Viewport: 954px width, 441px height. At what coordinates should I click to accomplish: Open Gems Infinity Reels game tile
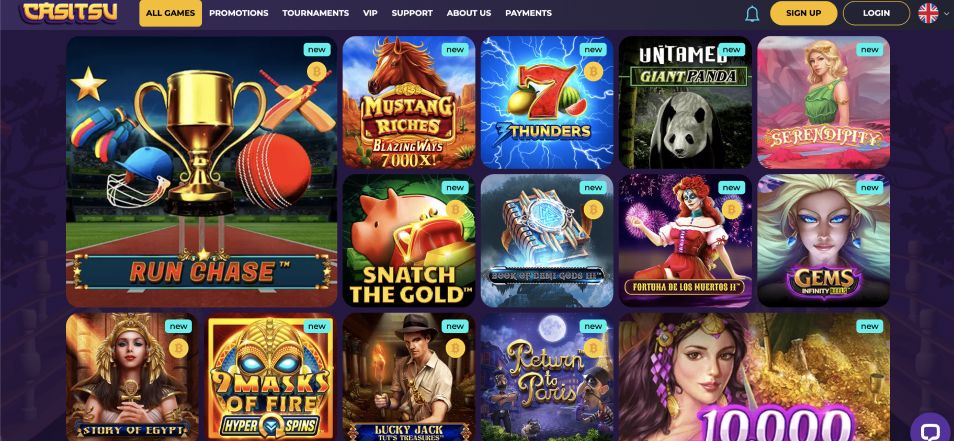click(x=823, y=240)
